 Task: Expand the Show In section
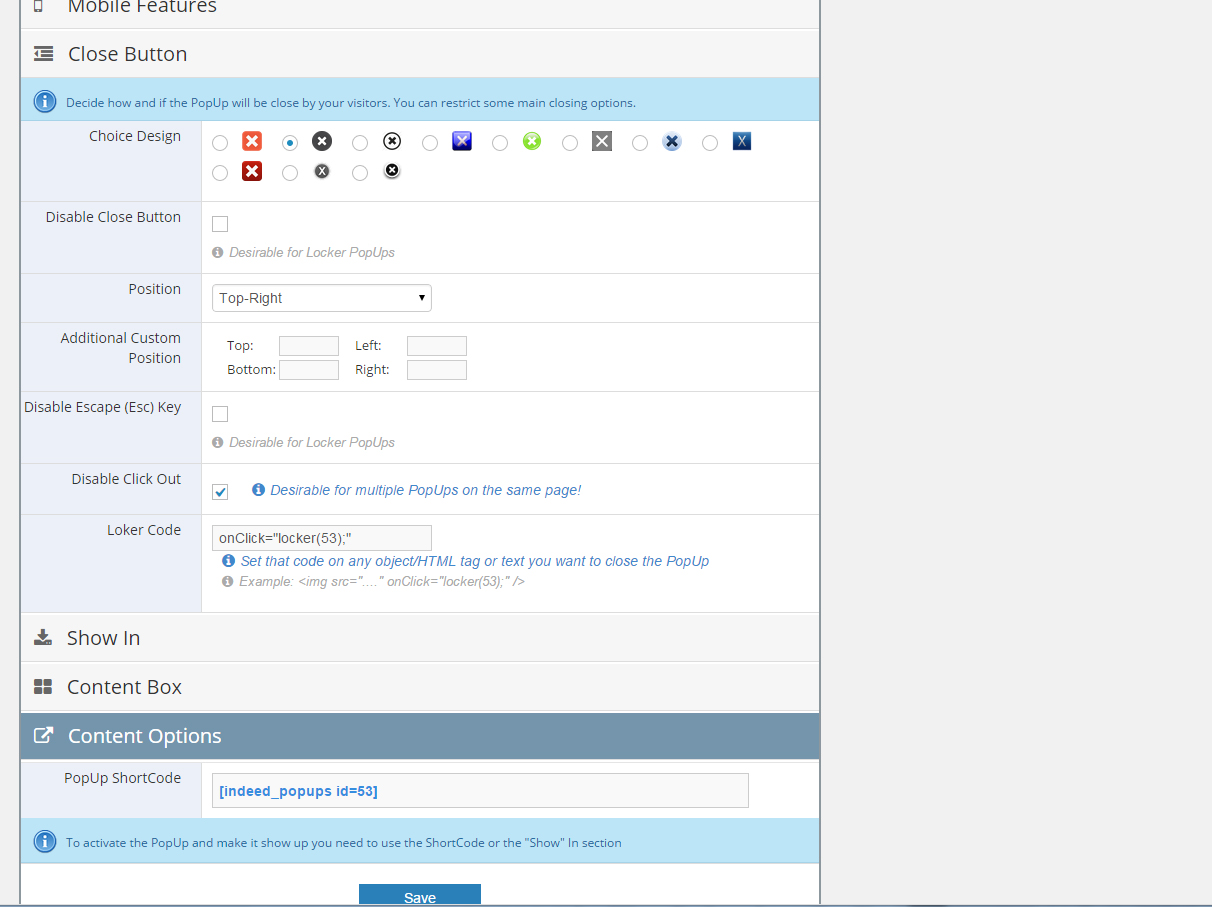click(x=104, y=638)
